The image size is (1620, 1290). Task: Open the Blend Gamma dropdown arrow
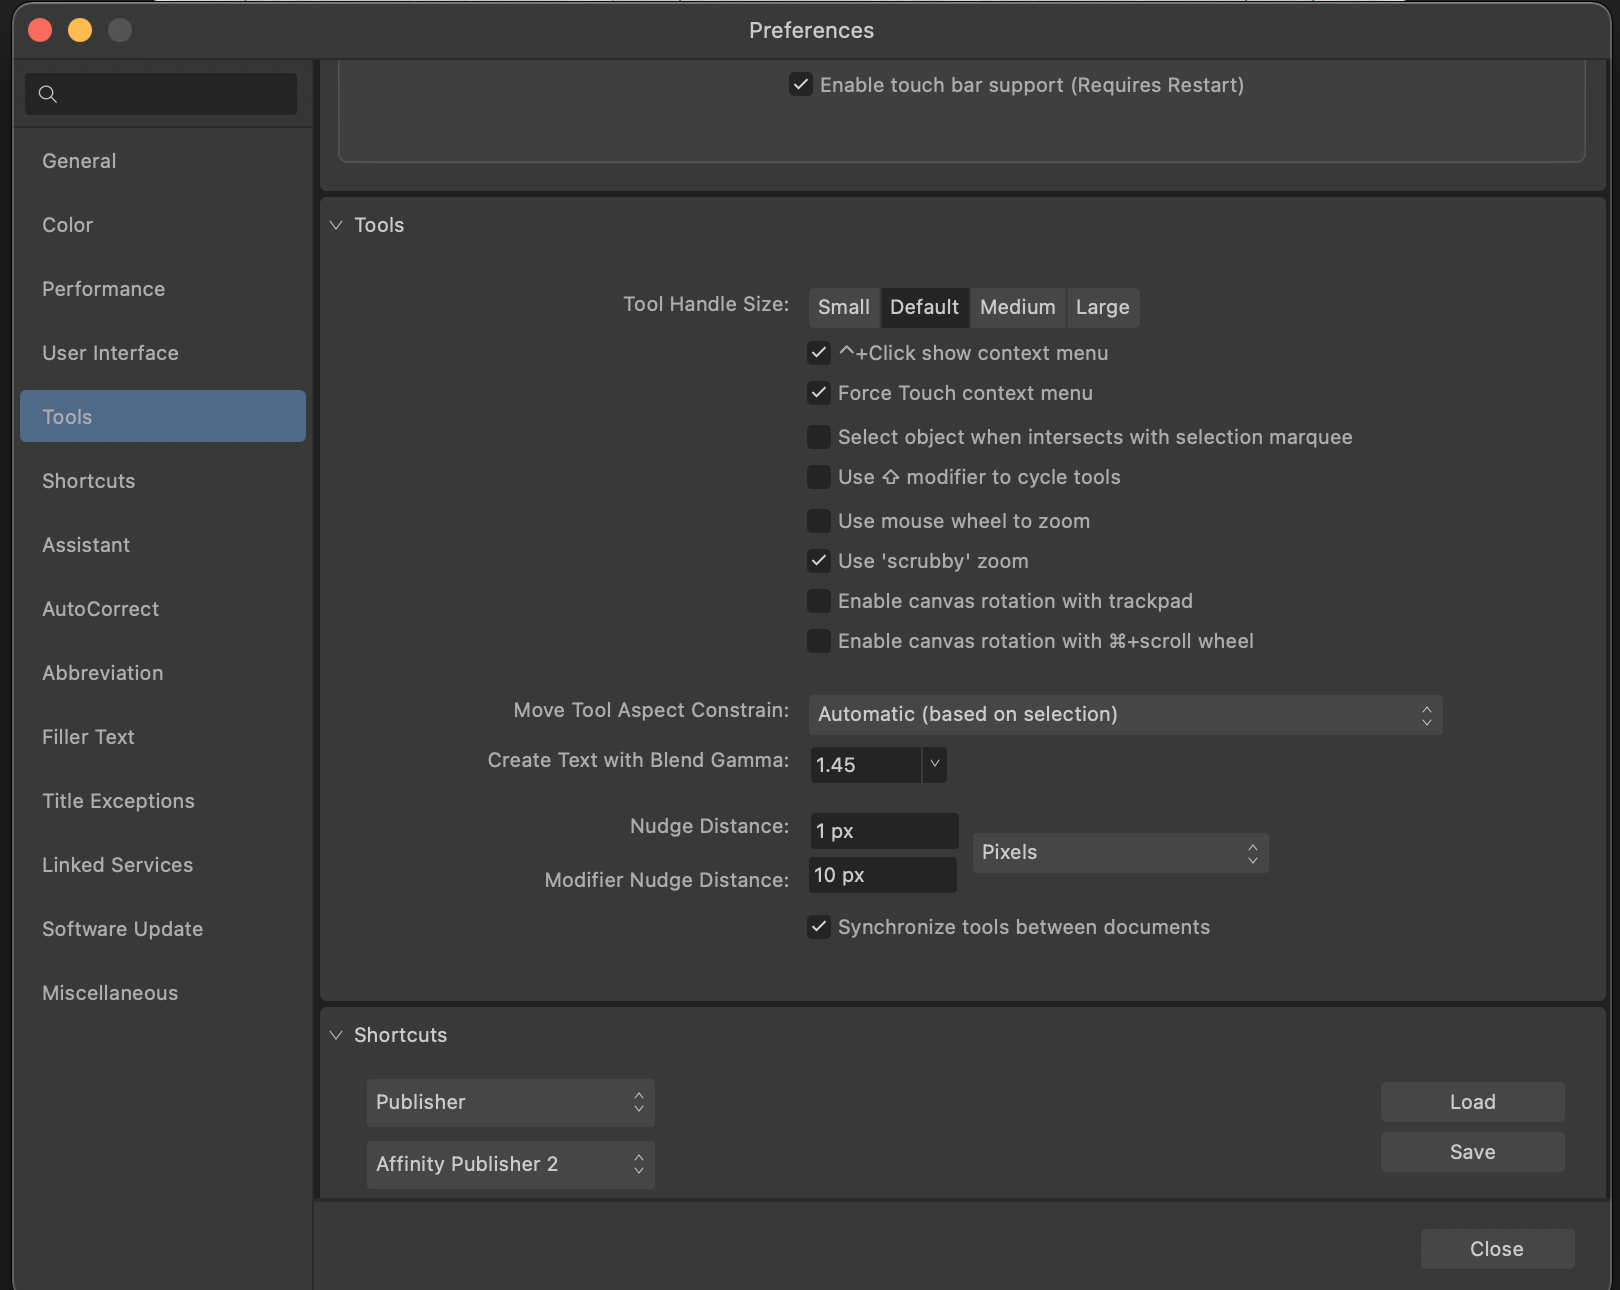[x=934, y=764]
